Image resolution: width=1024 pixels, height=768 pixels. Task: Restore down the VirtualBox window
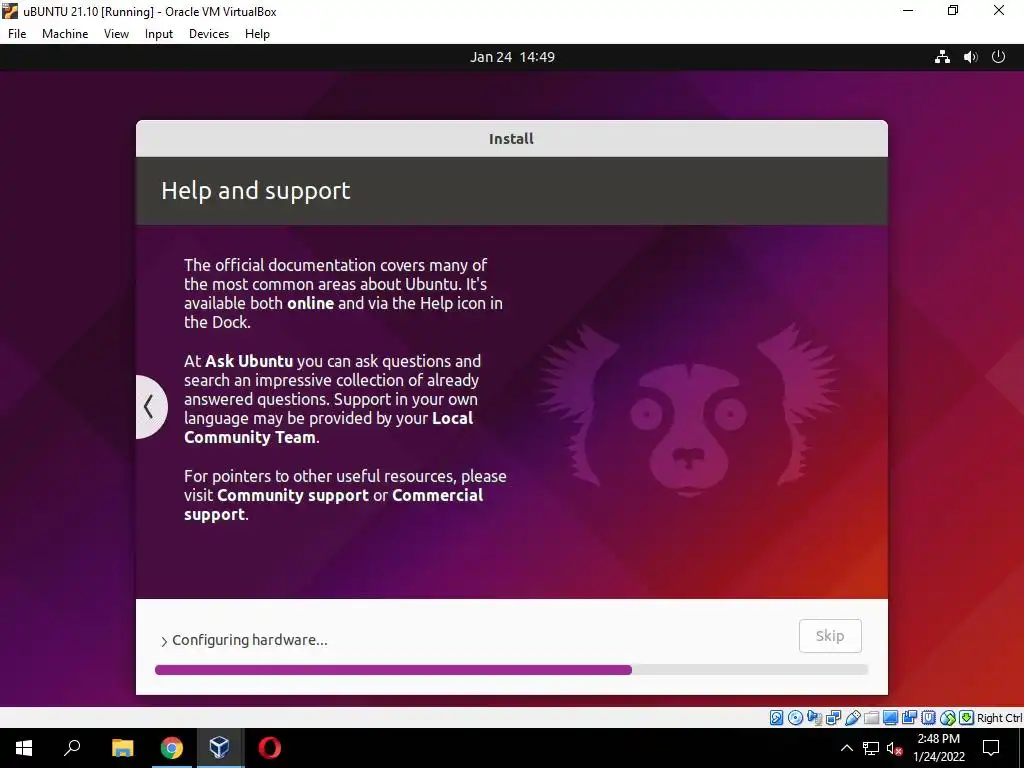click(953, 11)
